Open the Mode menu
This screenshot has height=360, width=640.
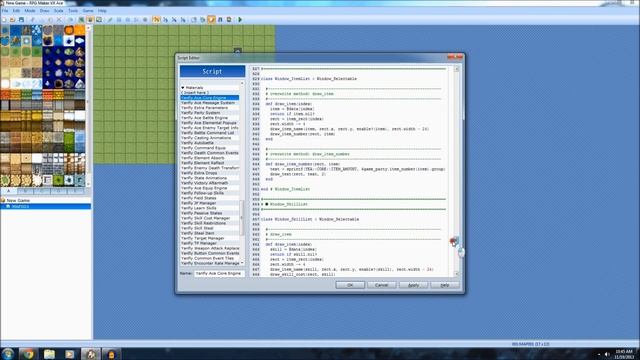(30, 11)
